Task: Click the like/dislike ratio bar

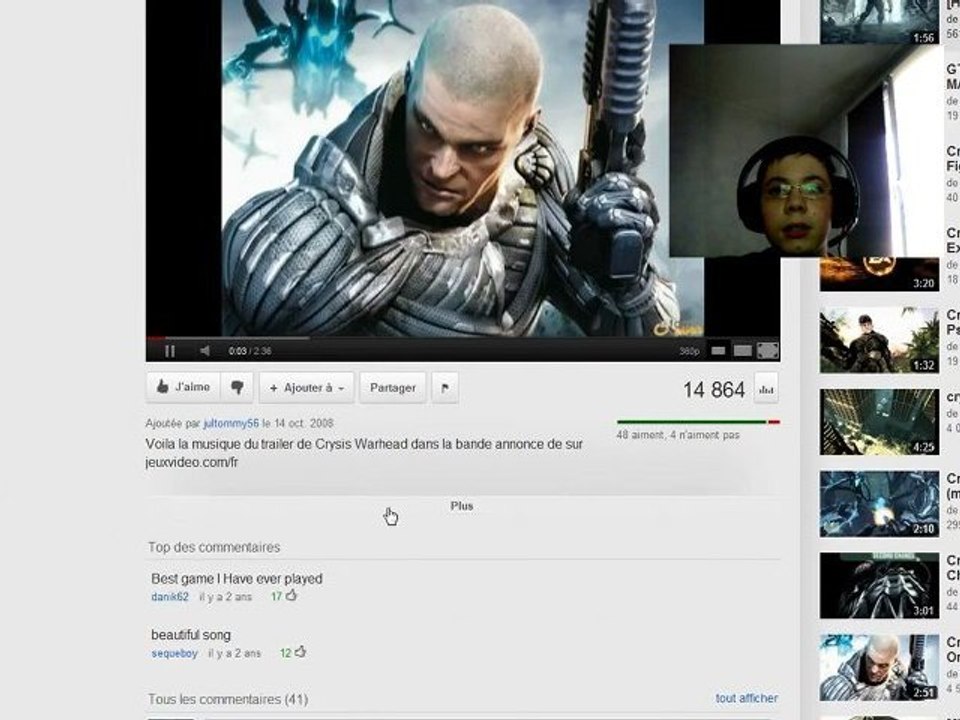Action: coord(698,422)
